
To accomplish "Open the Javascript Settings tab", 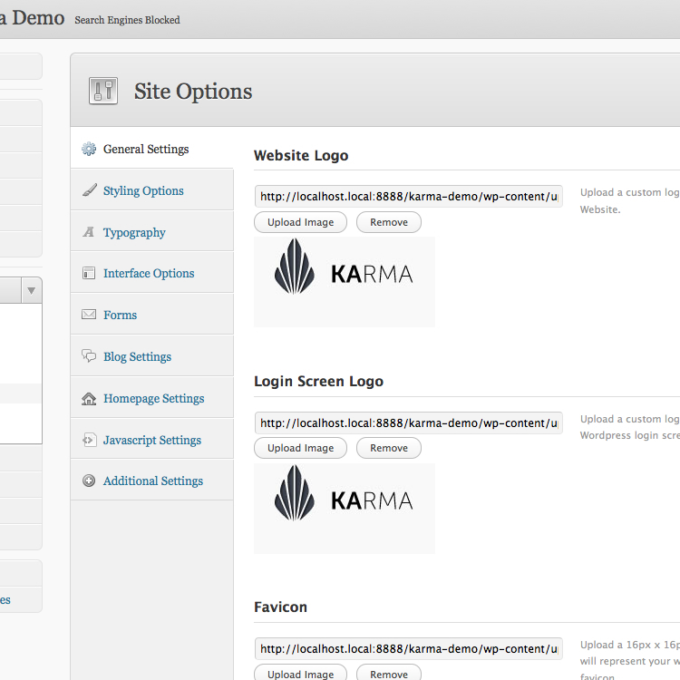I will point(151,440).
